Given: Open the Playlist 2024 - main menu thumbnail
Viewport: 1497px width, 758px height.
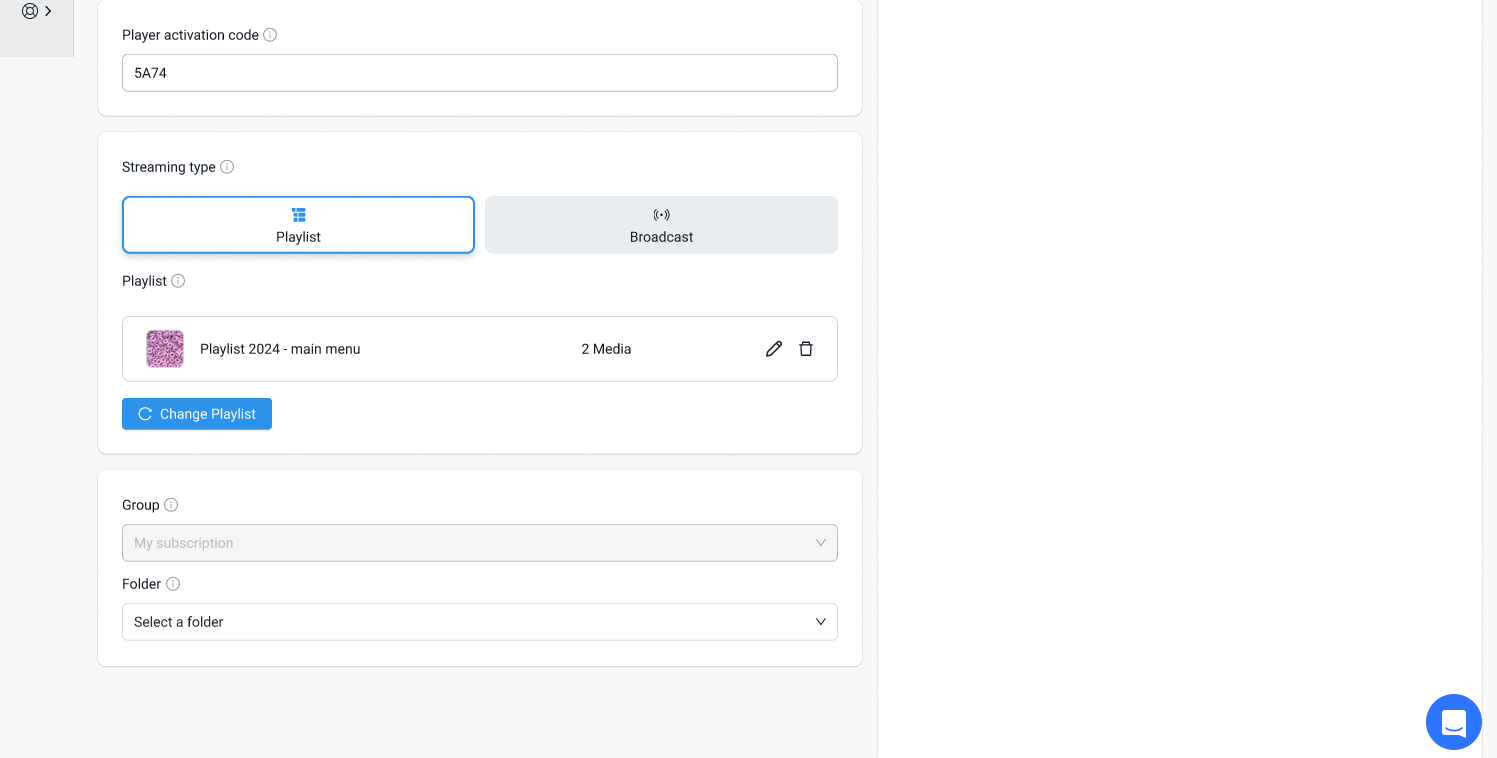Looking at the screenshot, I should pos(165,349).
